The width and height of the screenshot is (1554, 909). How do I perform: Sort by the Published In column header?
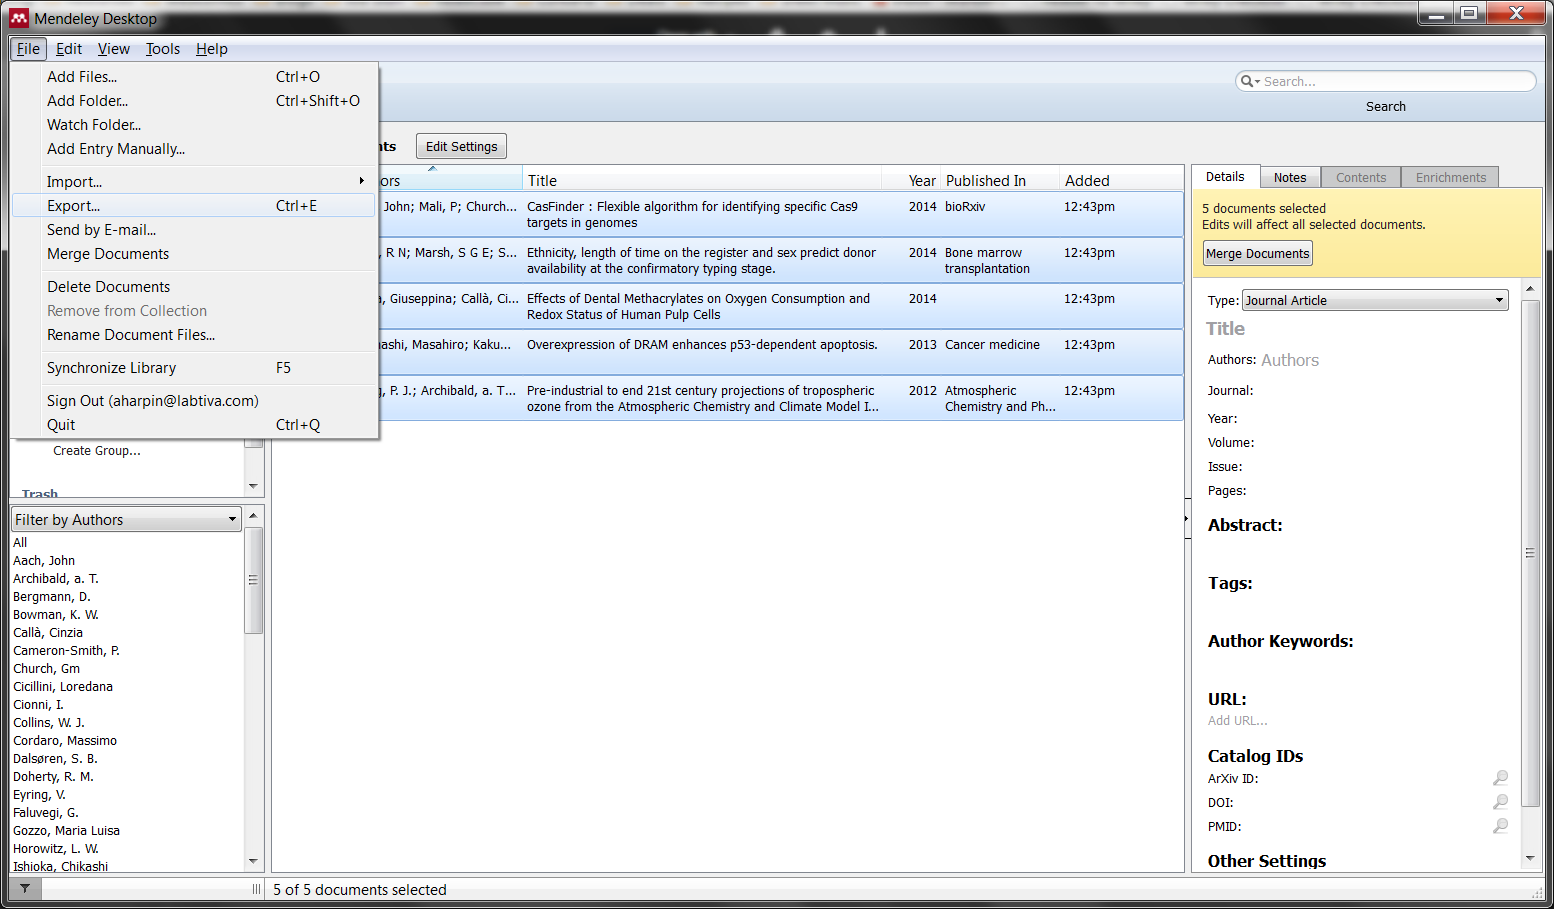pos(1000,180)
